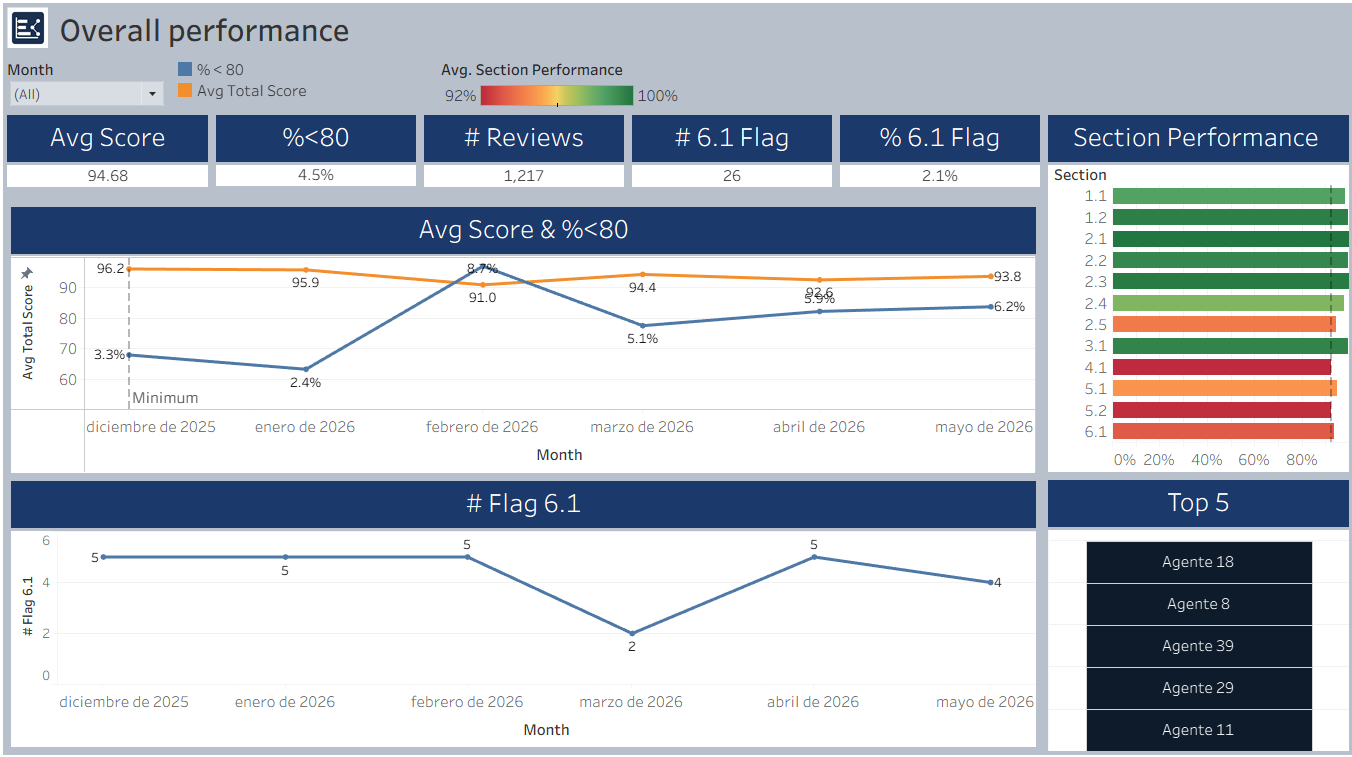This screenshot has height=757, width=1352.
Task: Click the Overall performance title
Action: 204,31
